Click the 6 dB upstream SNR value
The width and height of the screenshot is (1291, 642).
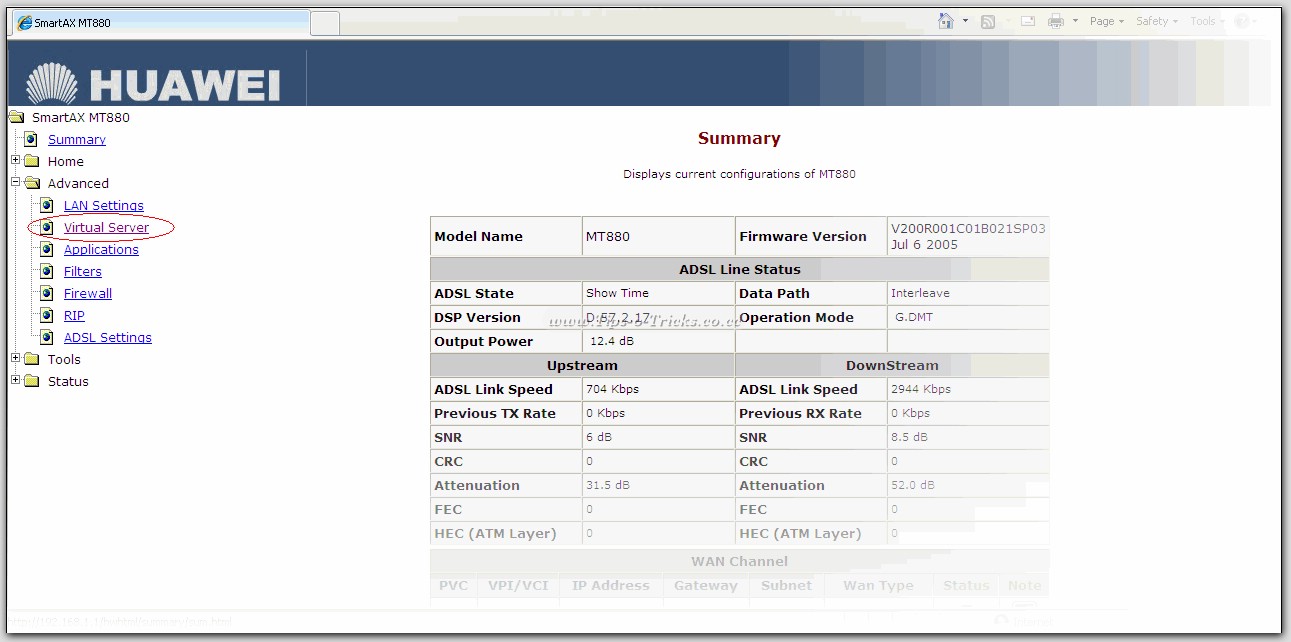point(600,437)
